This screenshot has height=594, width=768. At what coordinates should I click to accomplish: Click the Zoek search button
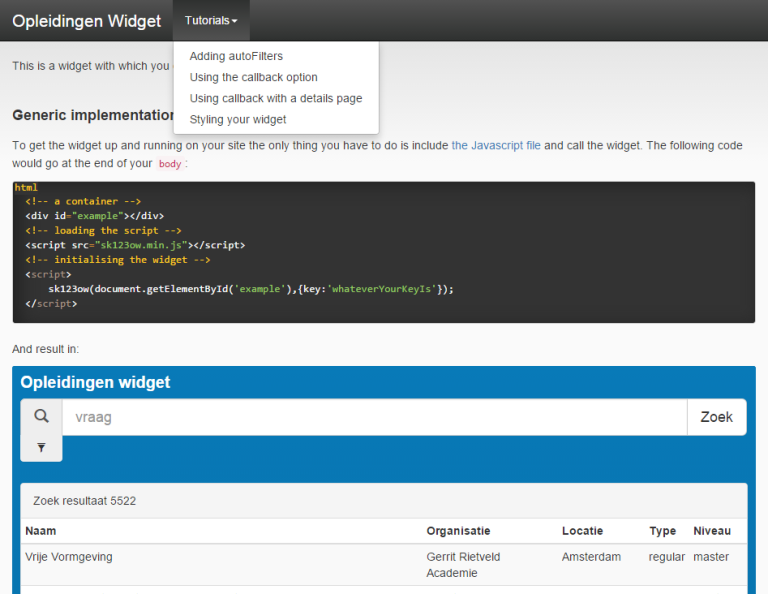(x=717, y=417)
